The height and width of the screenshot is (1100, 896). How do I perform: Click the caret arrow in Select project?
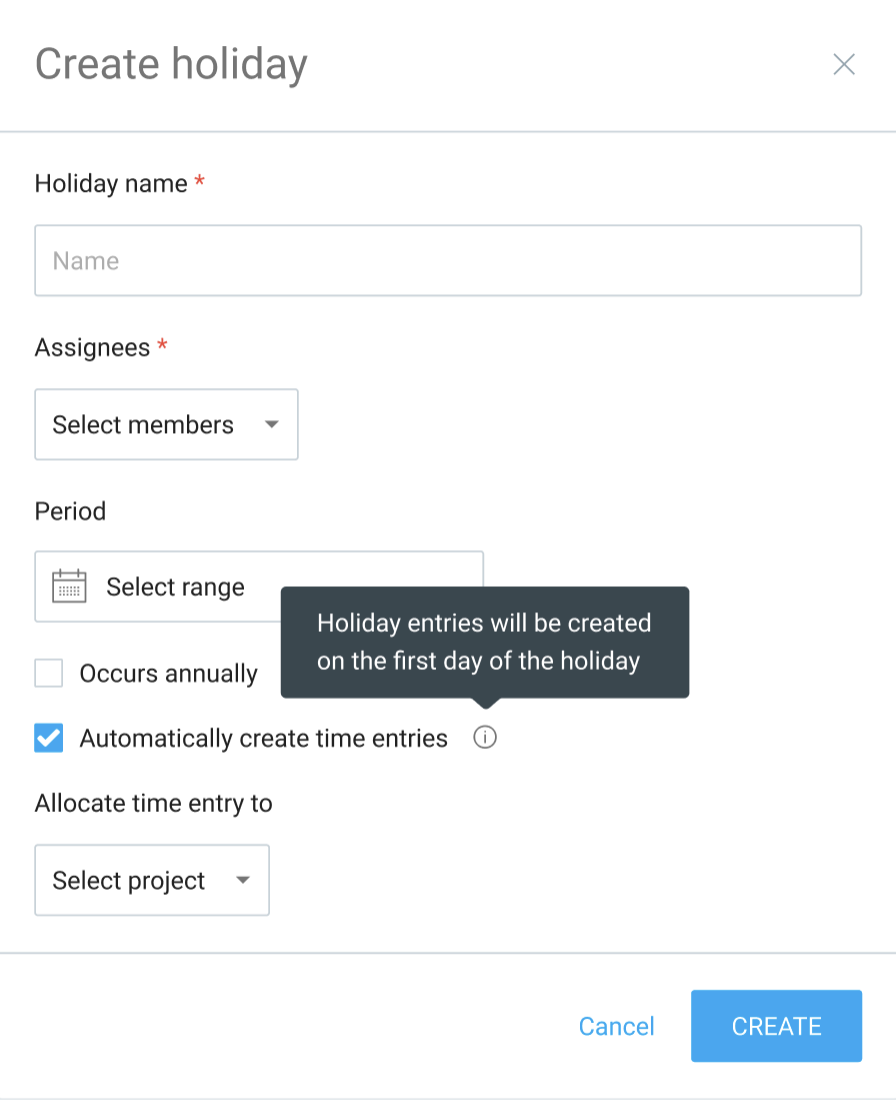point(243,880)
